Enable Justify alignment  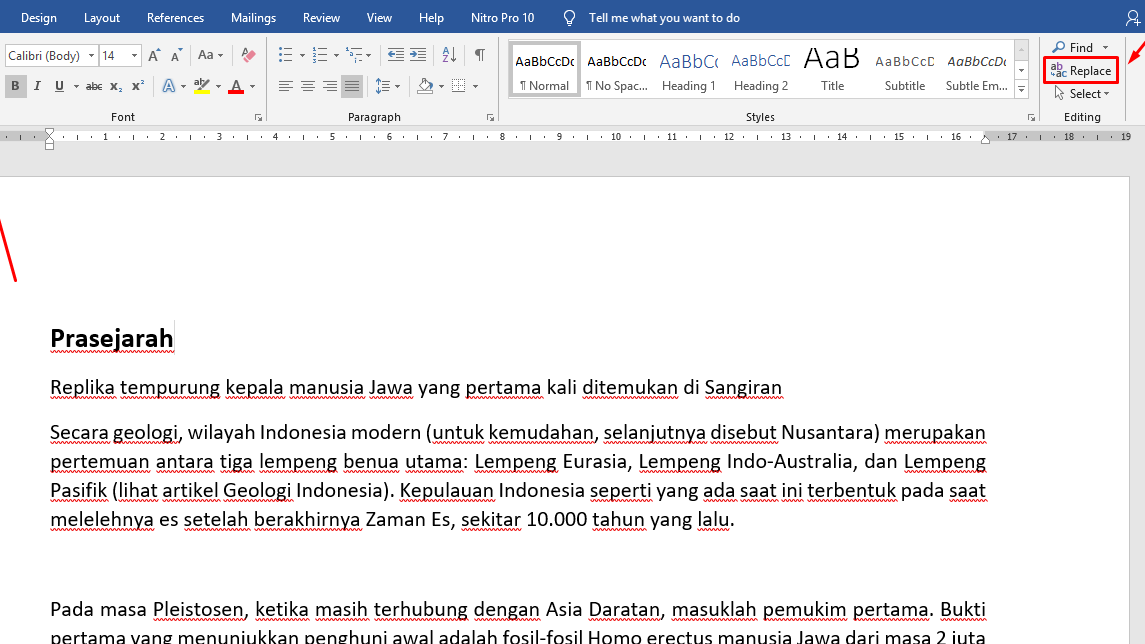point(352,86)
